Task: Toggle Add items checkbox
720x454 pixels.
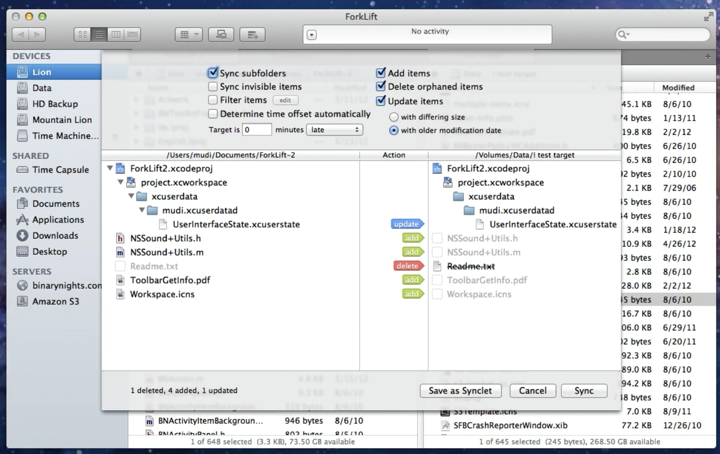Action: [381, 73]
